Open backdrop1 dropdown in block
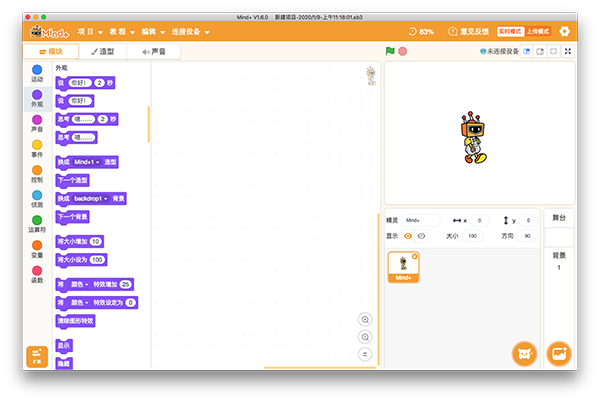This screenshot has height=402, width=600. [x=91, y=199]
